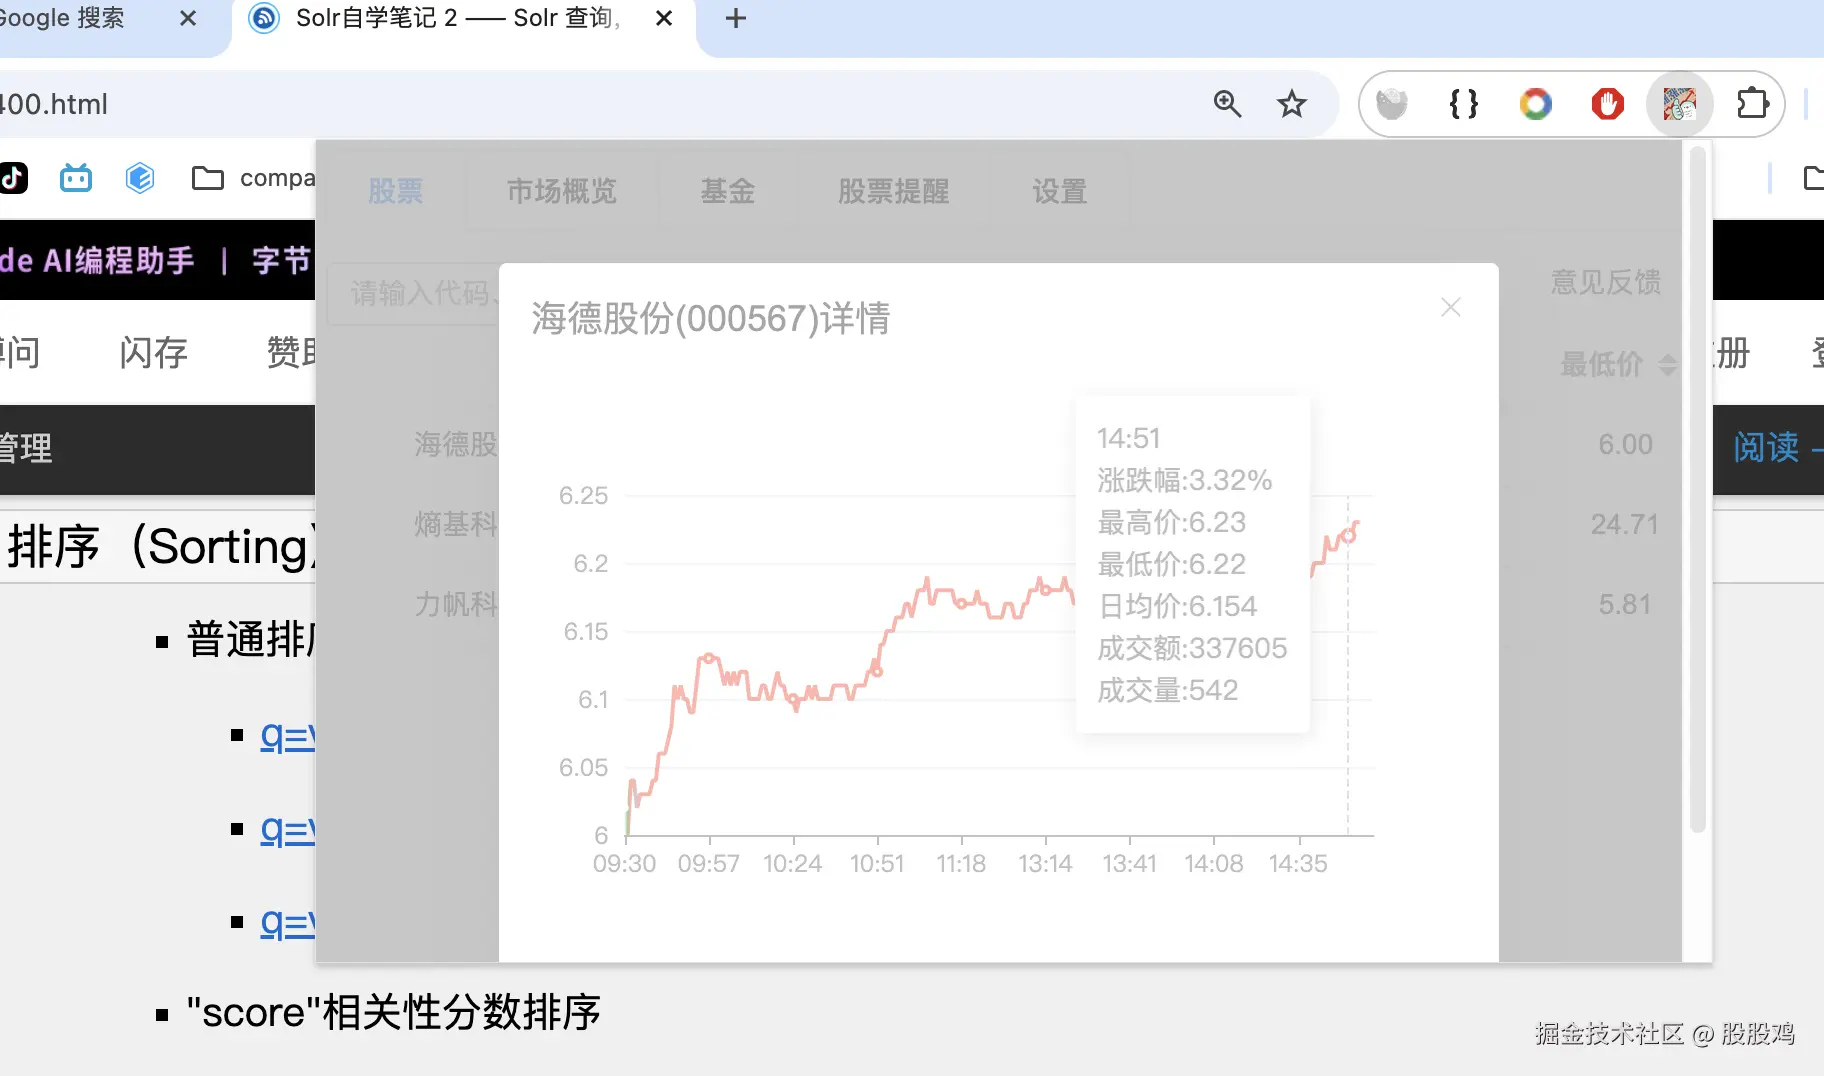Open the first q= link under 普通排序
Image resolution: width=1824 pixels, height=1076 pixels.
click(283, 737)
